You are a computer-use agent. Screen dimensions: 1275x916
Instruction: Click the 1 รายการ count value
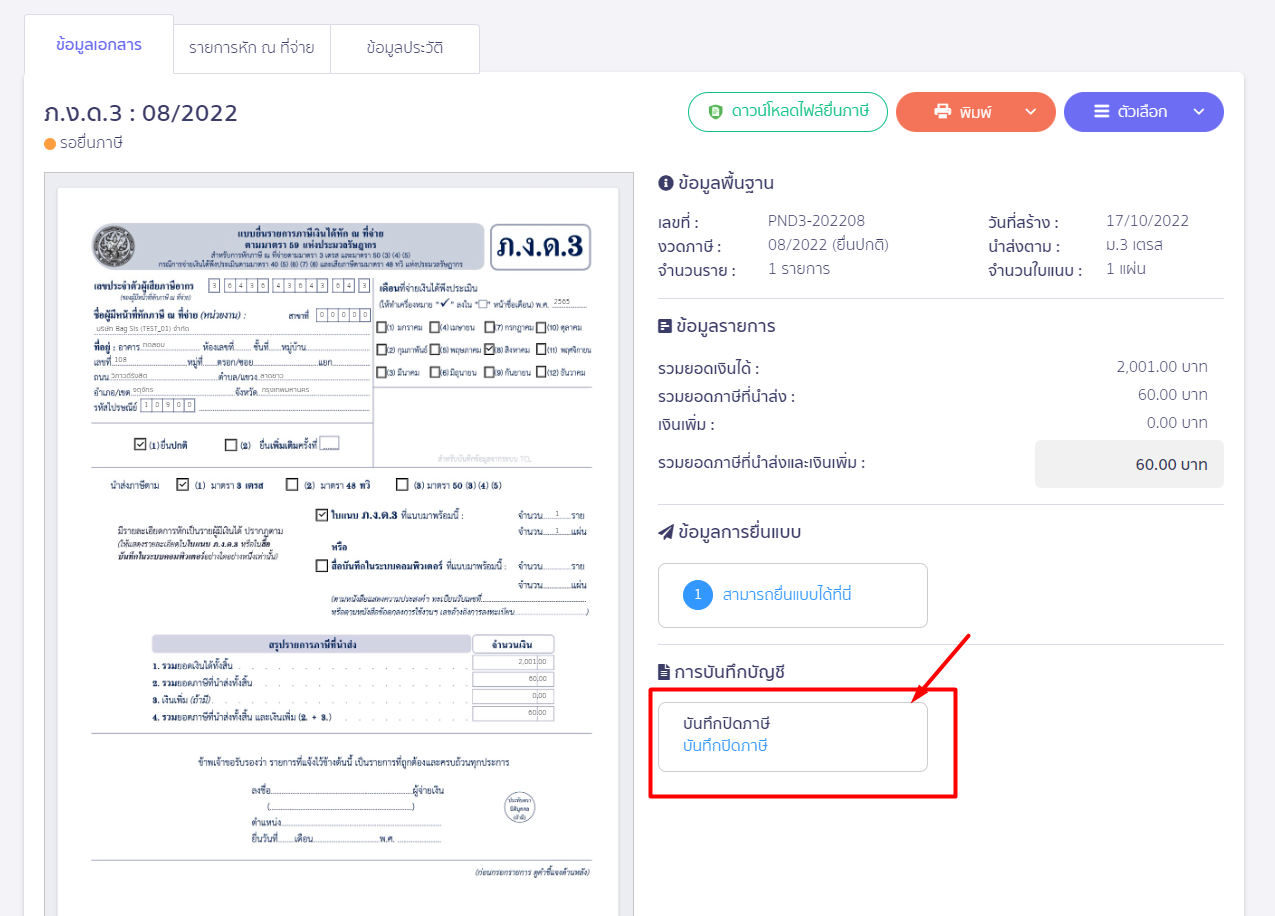pyautogui.click(x=799, y=269)
